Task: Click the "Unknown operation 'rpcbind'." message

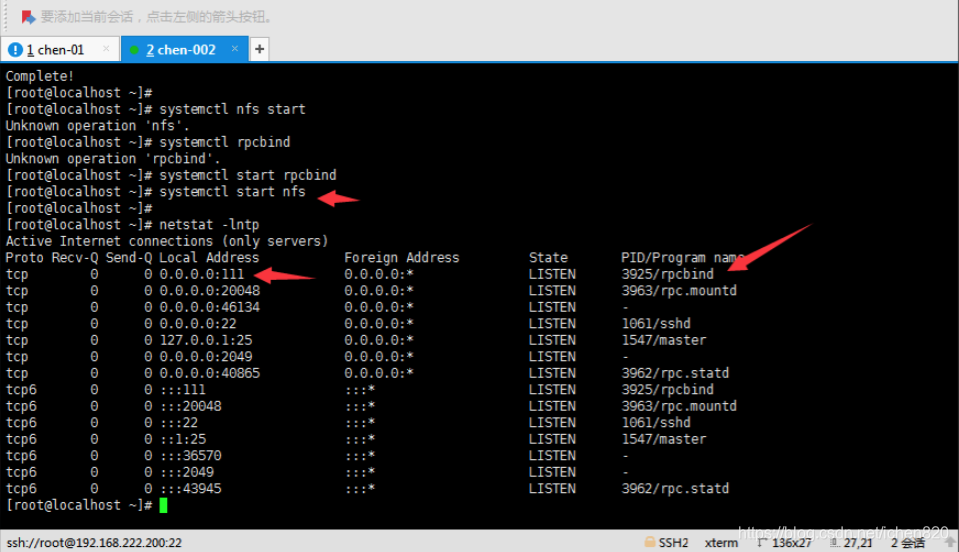Action: pos(113,159)
